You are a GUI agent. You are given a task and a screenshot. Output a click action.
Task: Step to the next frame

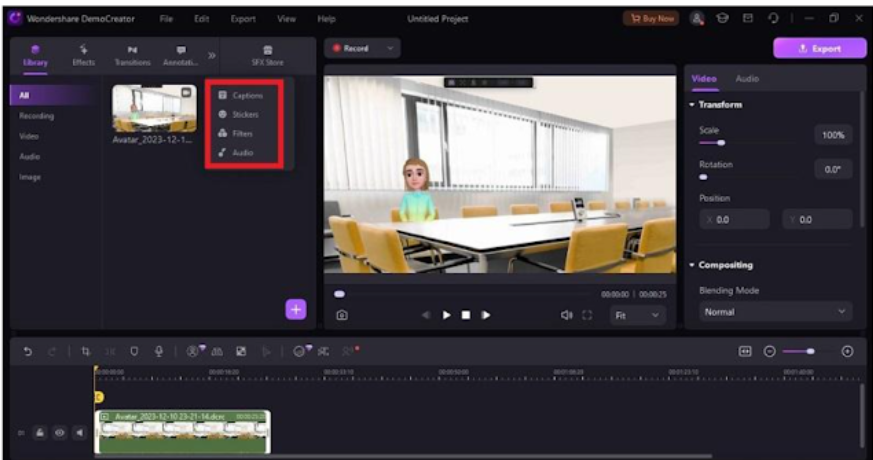(486, 315)
